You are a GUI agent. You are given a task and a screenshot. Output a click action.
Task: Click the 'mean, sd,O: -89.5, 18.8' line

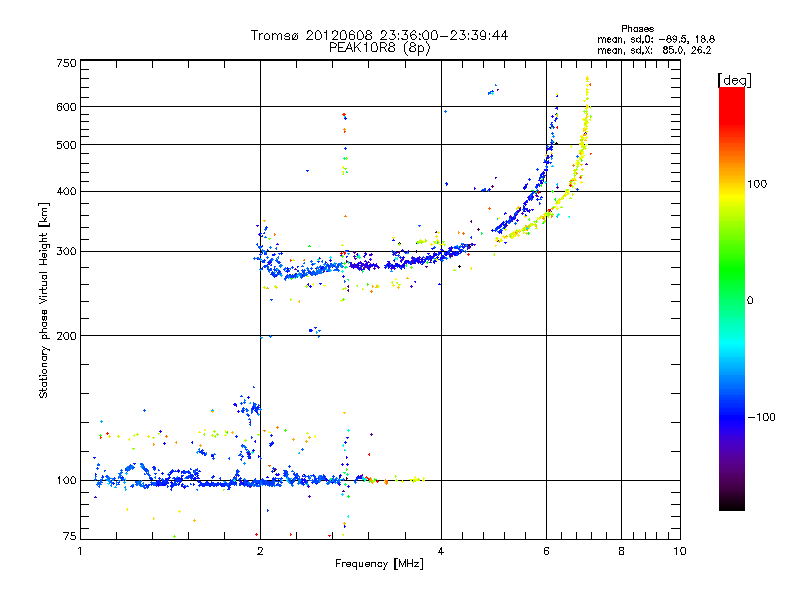(x=656, y=39)
